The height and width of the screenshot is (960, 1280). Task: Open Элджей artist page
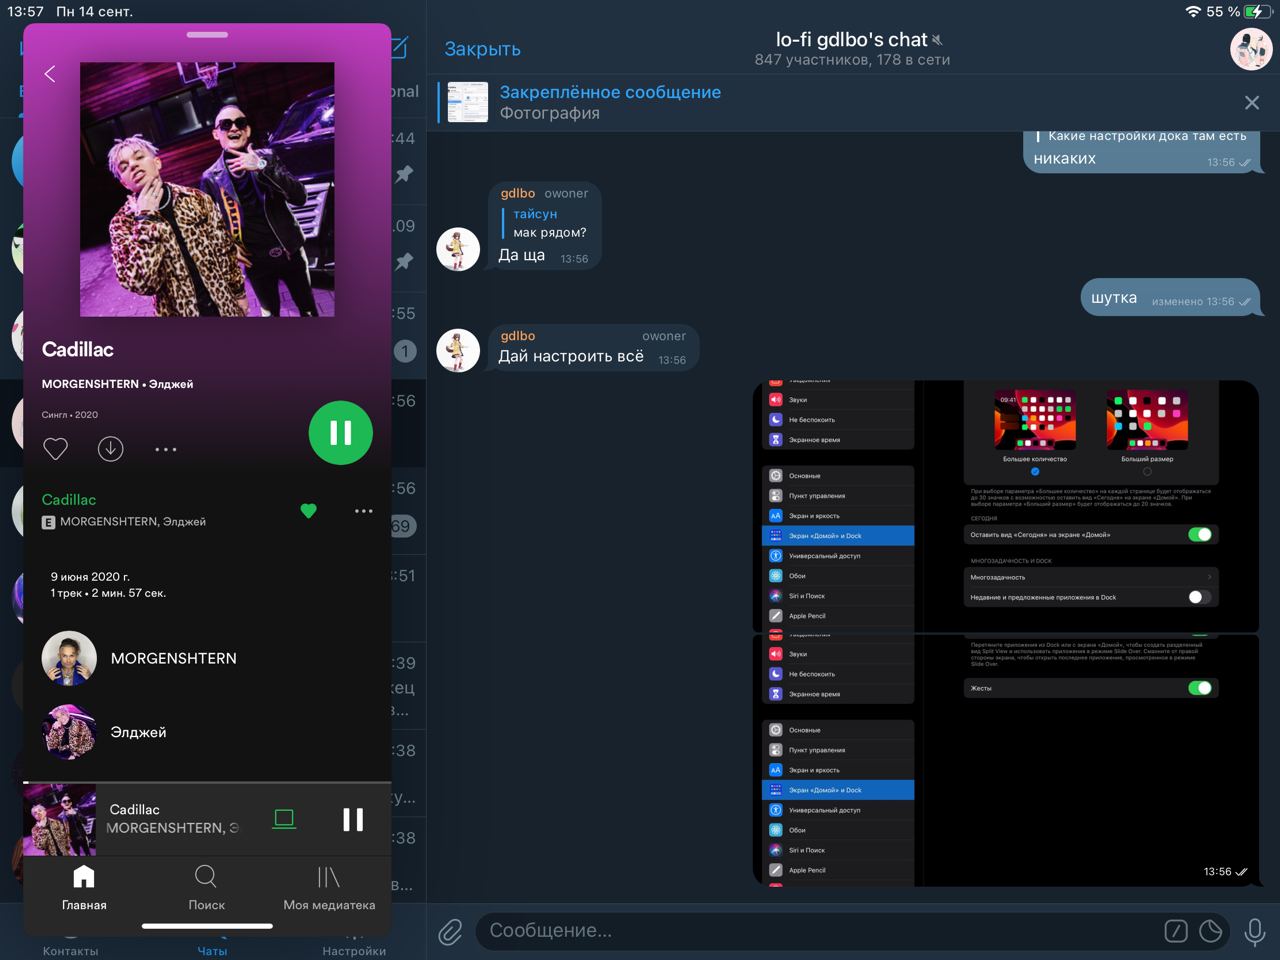[x=104, y=732]
